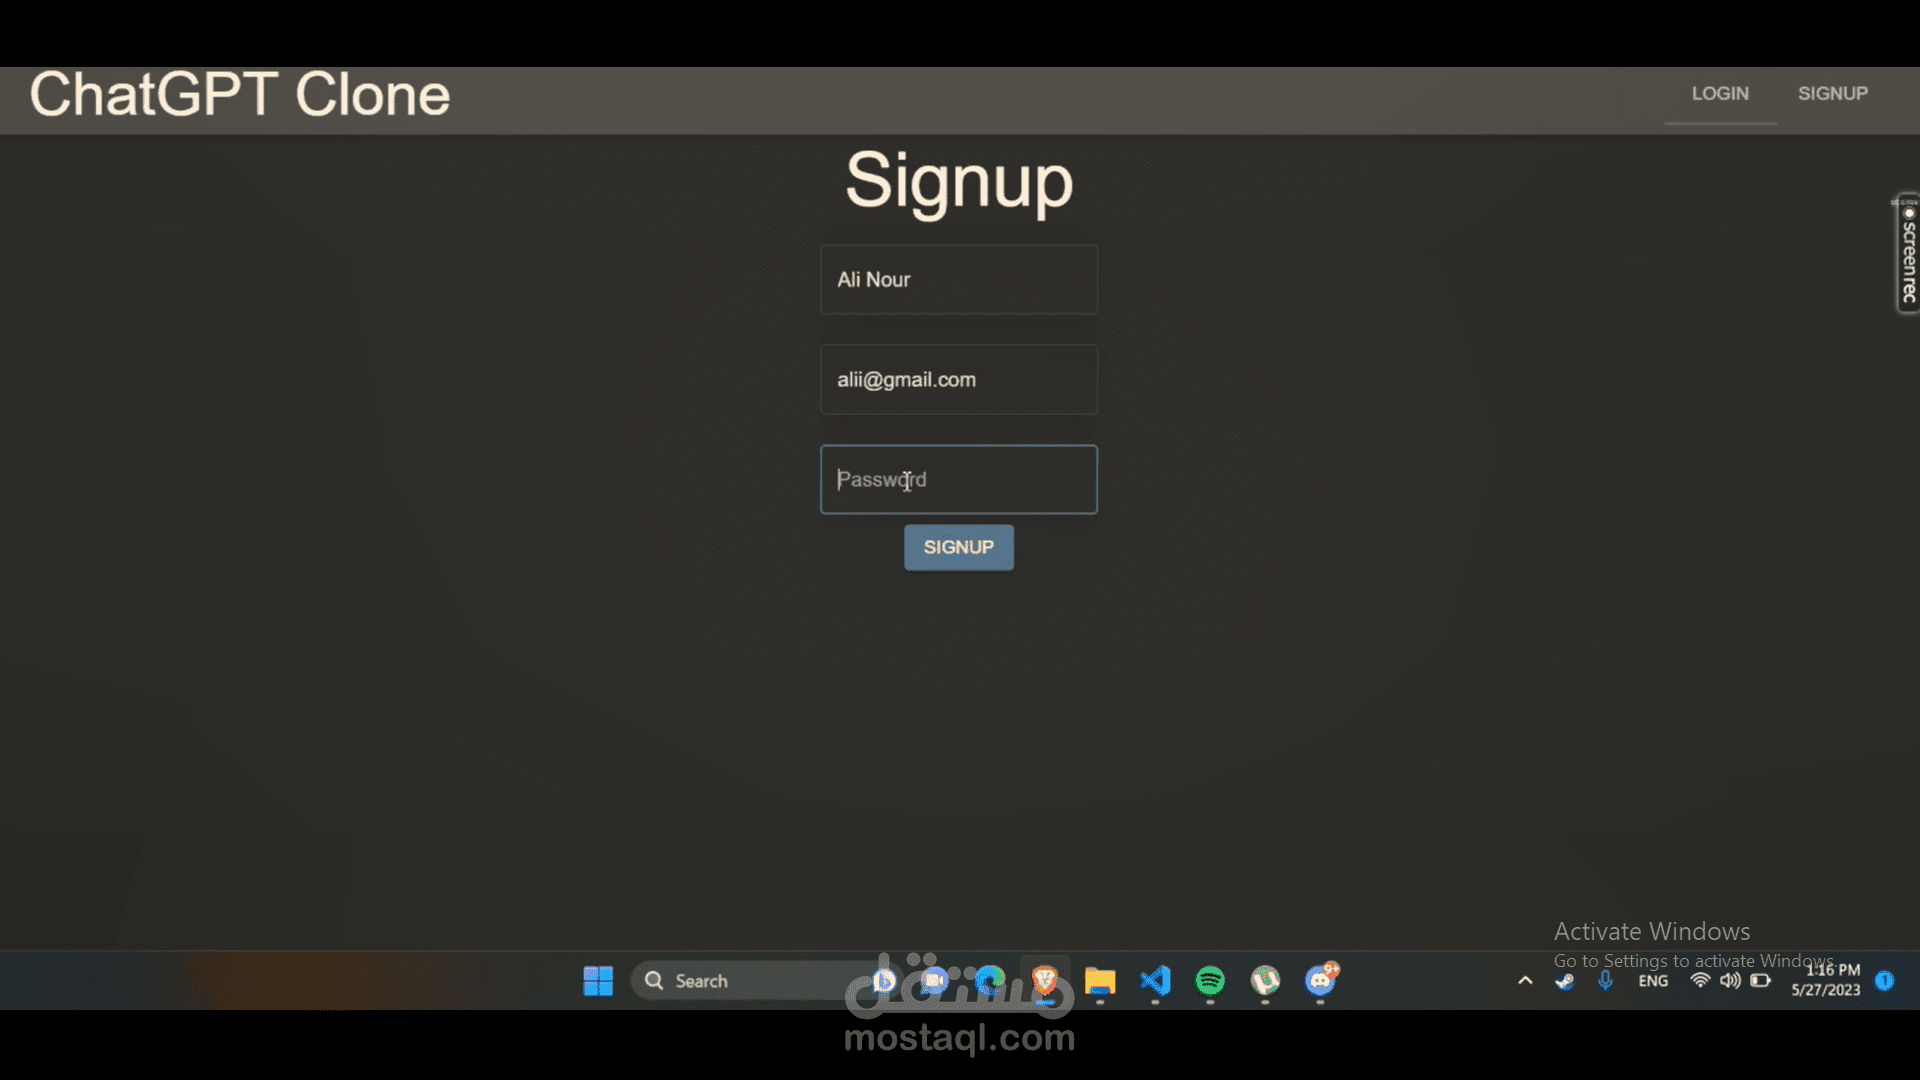The image size is (1920, 1080).
Task: Open Spotify from the taskbar
Action: point(1210,981)
